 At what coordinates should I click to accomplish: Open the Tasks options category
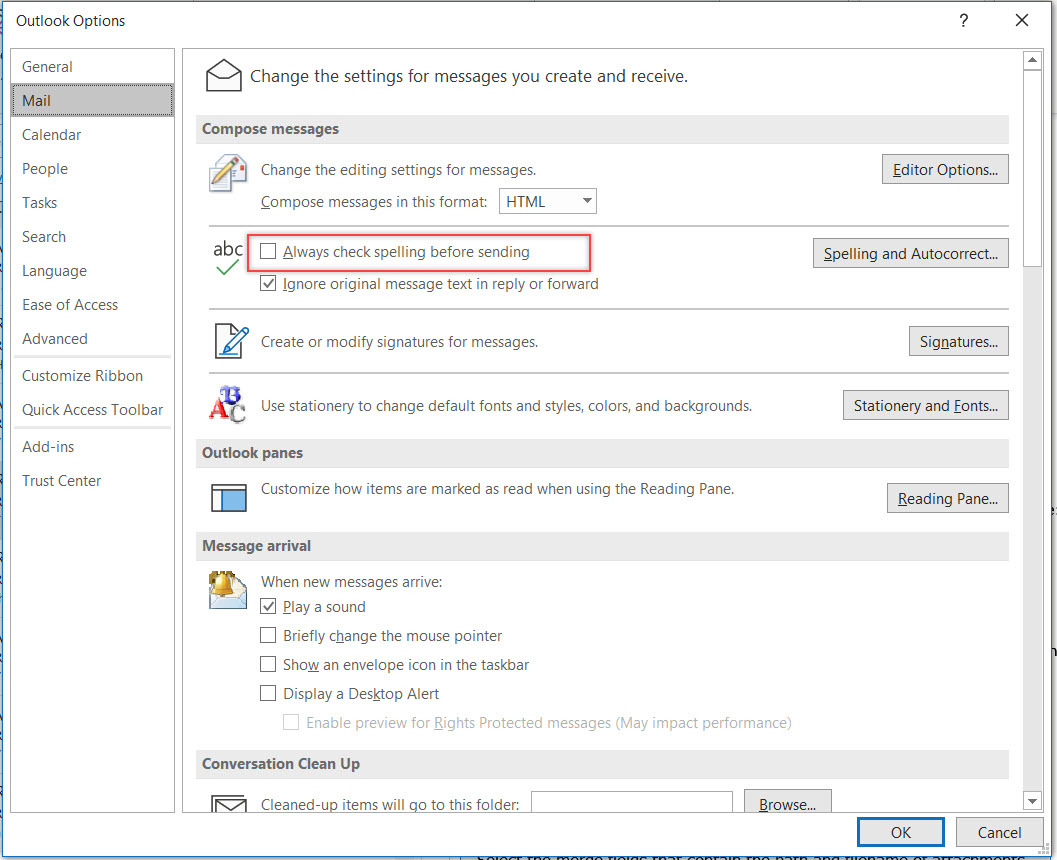pos(92,203)
